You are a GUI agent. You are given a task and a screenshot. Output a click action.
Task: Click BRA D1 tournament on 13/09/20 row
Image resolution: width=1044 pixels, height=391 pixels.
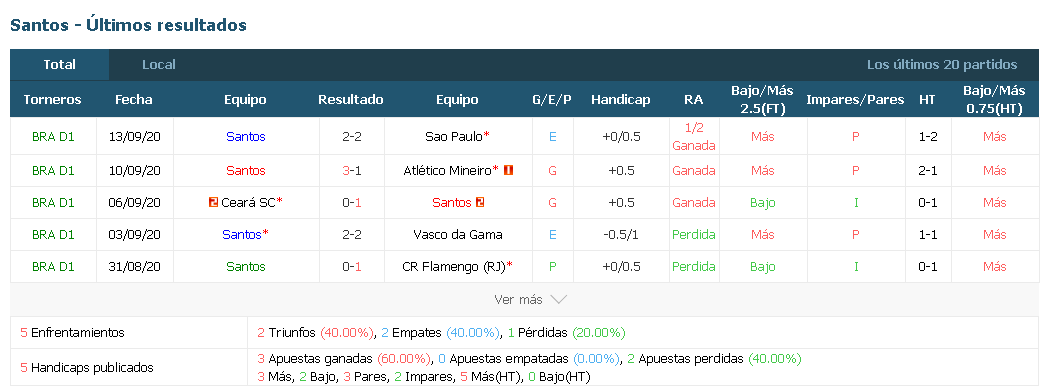pos(53,137)
